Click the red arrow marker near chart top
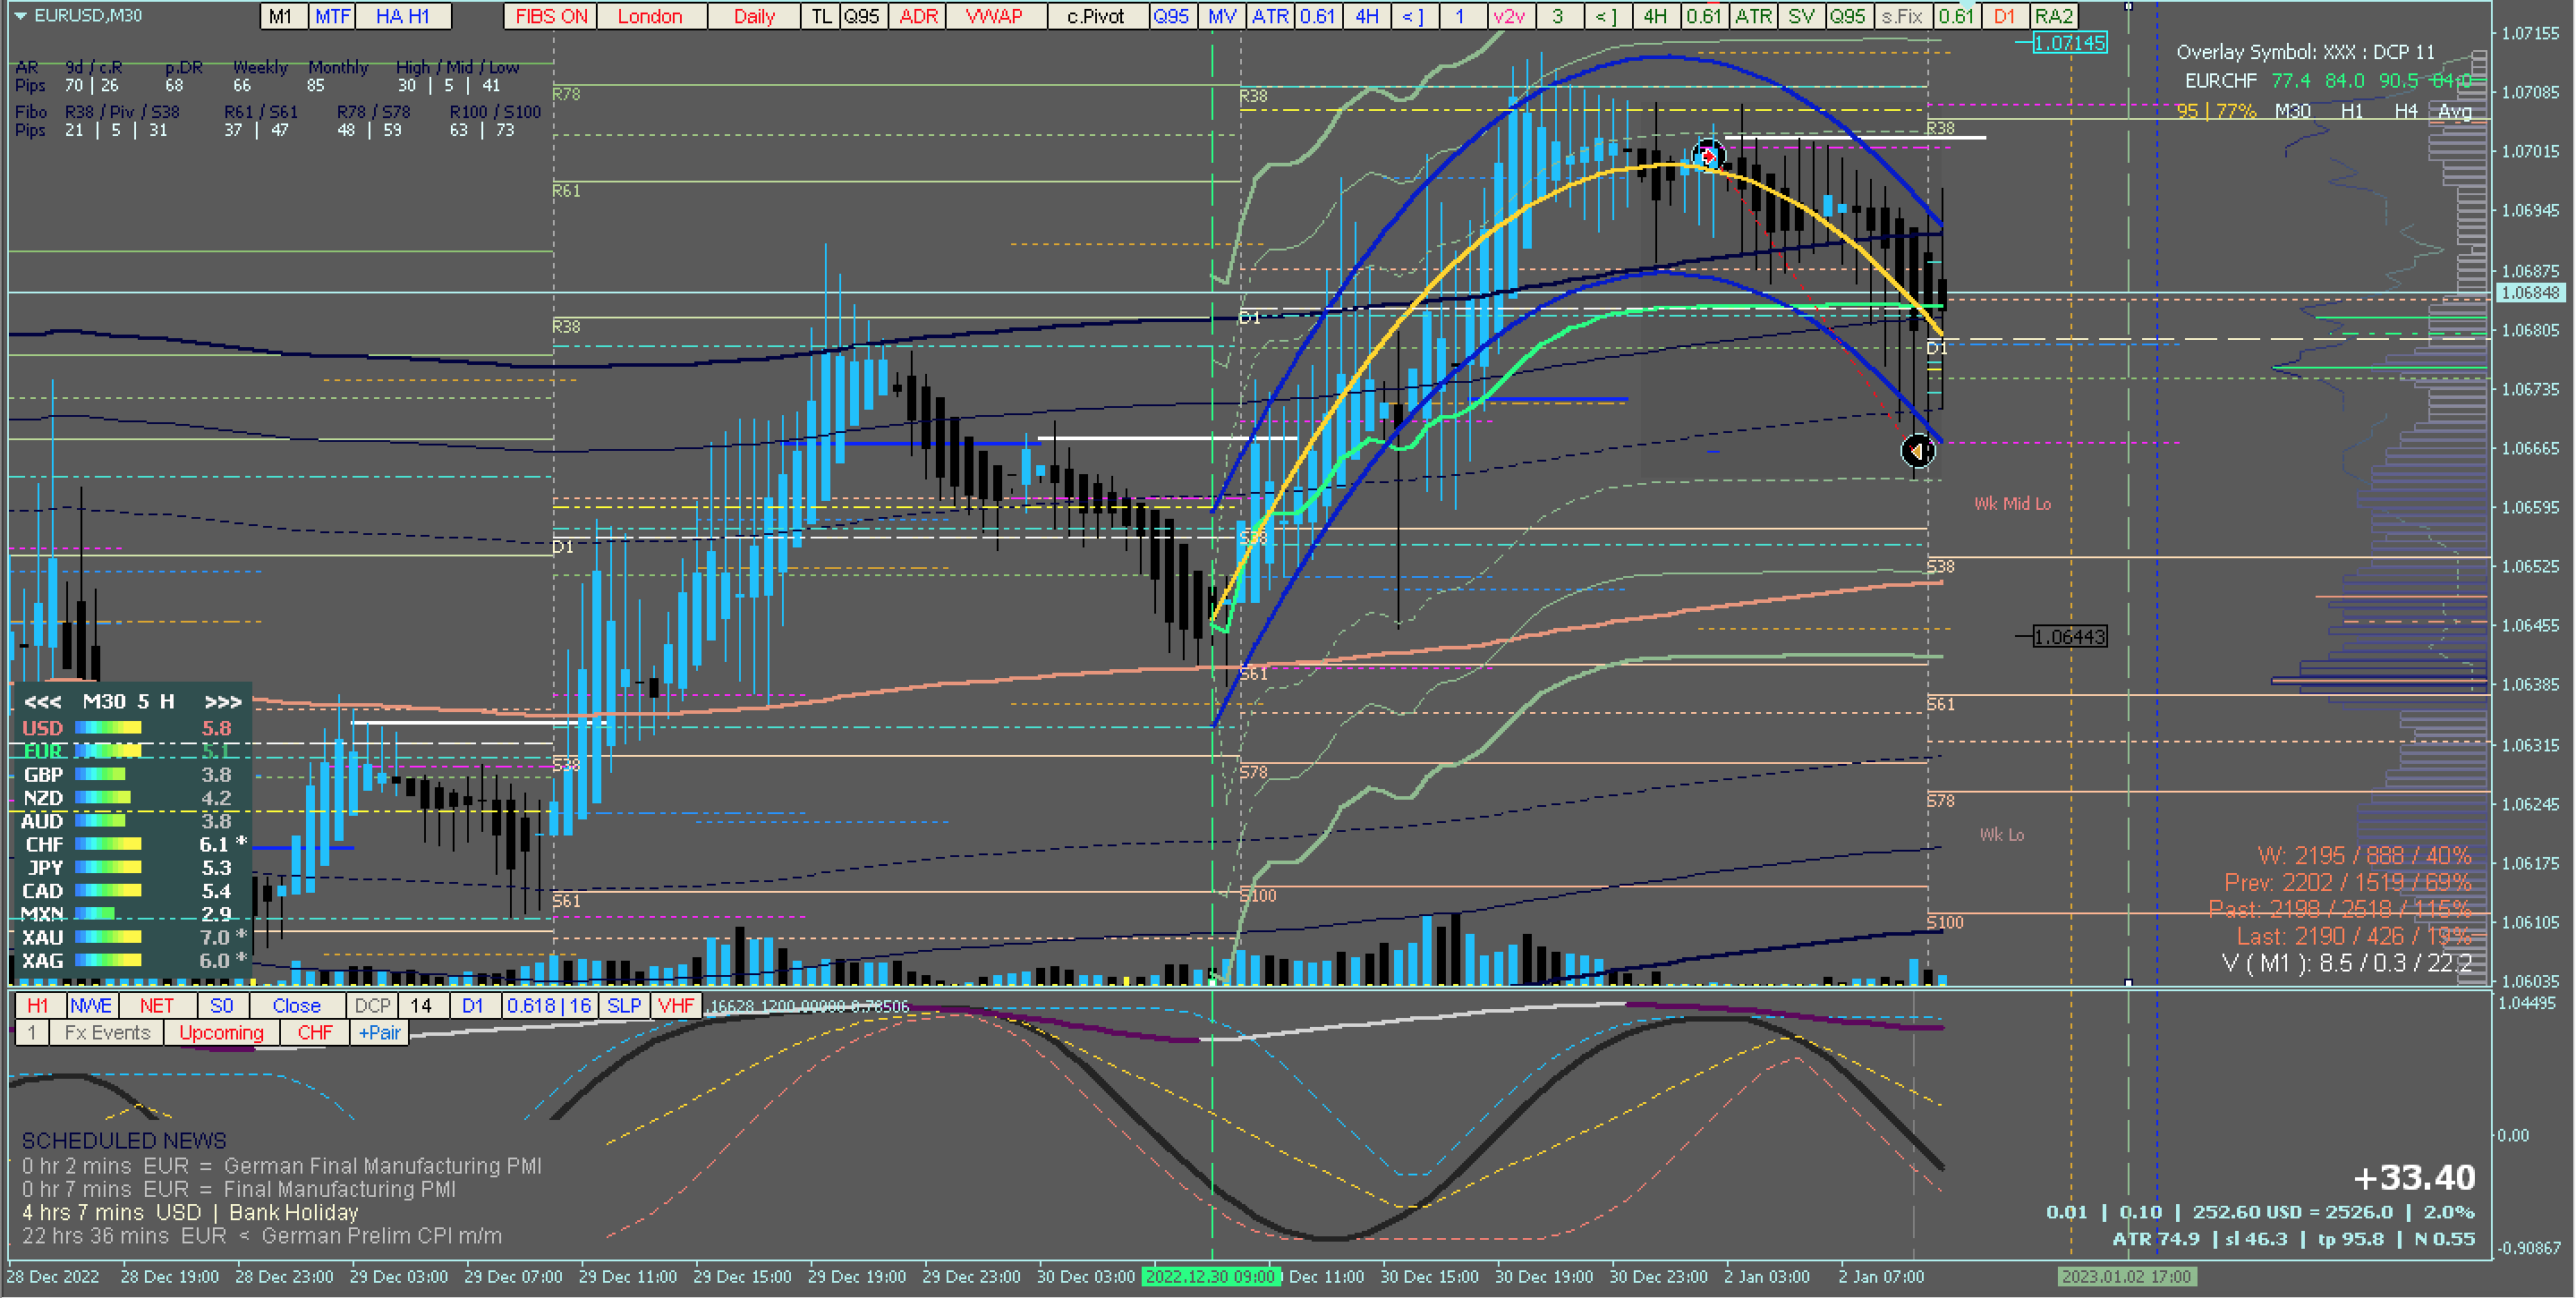Image resolution: width=2576 pixels, height=1298 pixels. [1707, 156]
